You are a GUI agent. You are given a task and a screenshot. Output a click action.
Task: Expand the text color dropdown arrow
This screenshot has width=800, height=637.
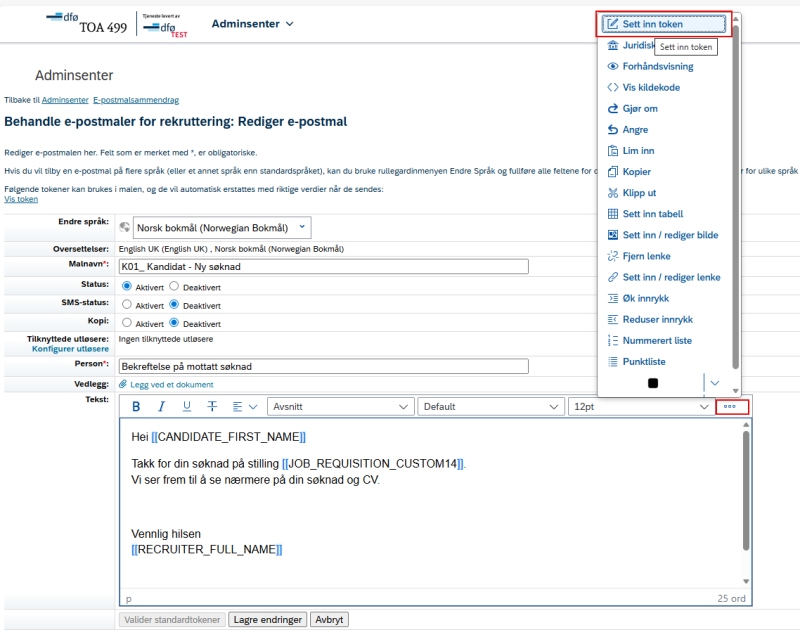(715, 383)
